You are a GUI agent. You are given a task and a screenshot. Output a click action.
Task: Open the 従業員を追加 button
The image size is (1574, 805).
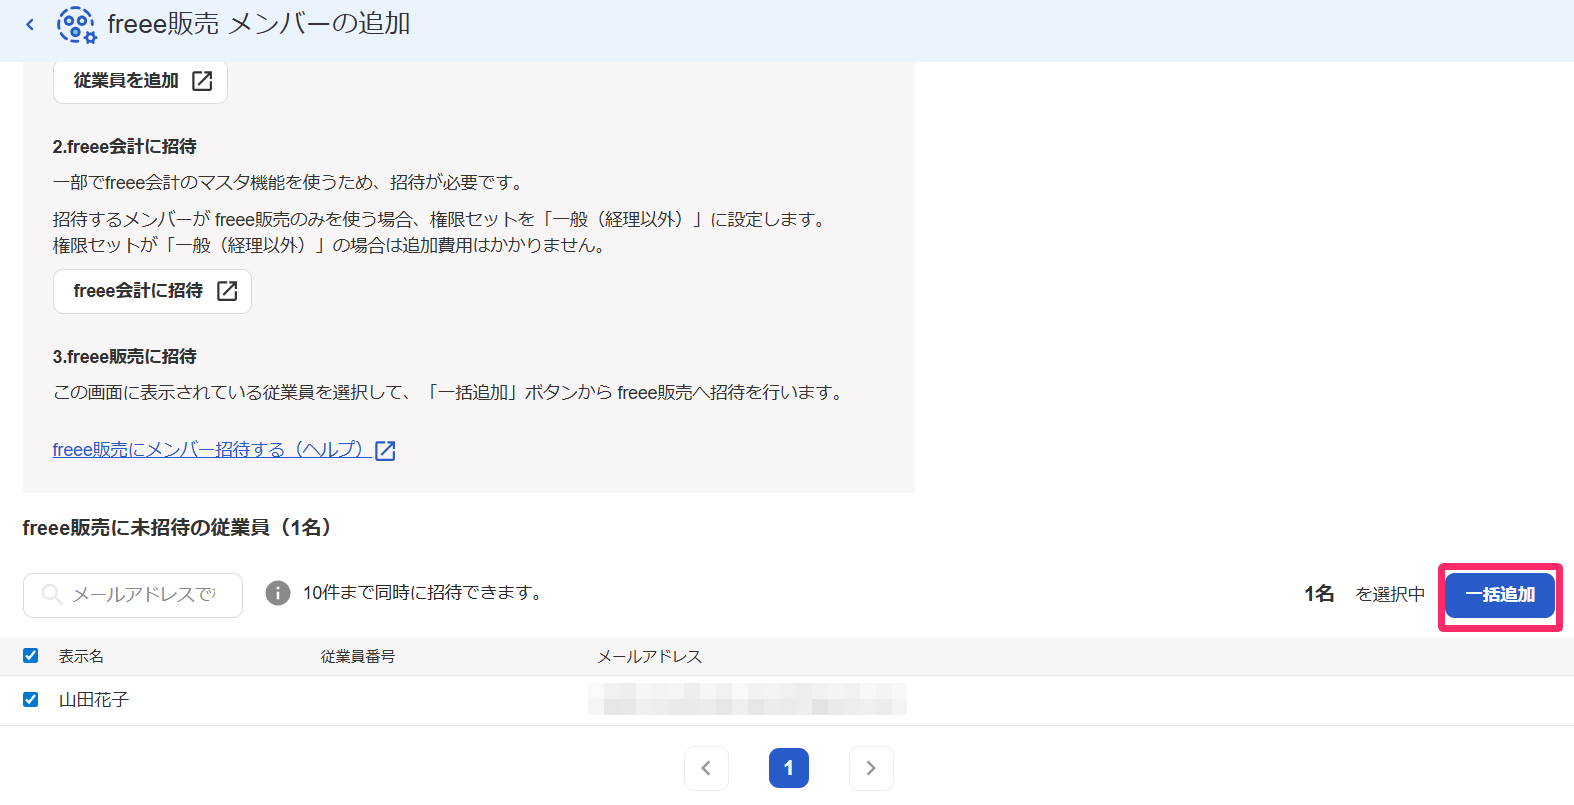click(x=140, y=81)
